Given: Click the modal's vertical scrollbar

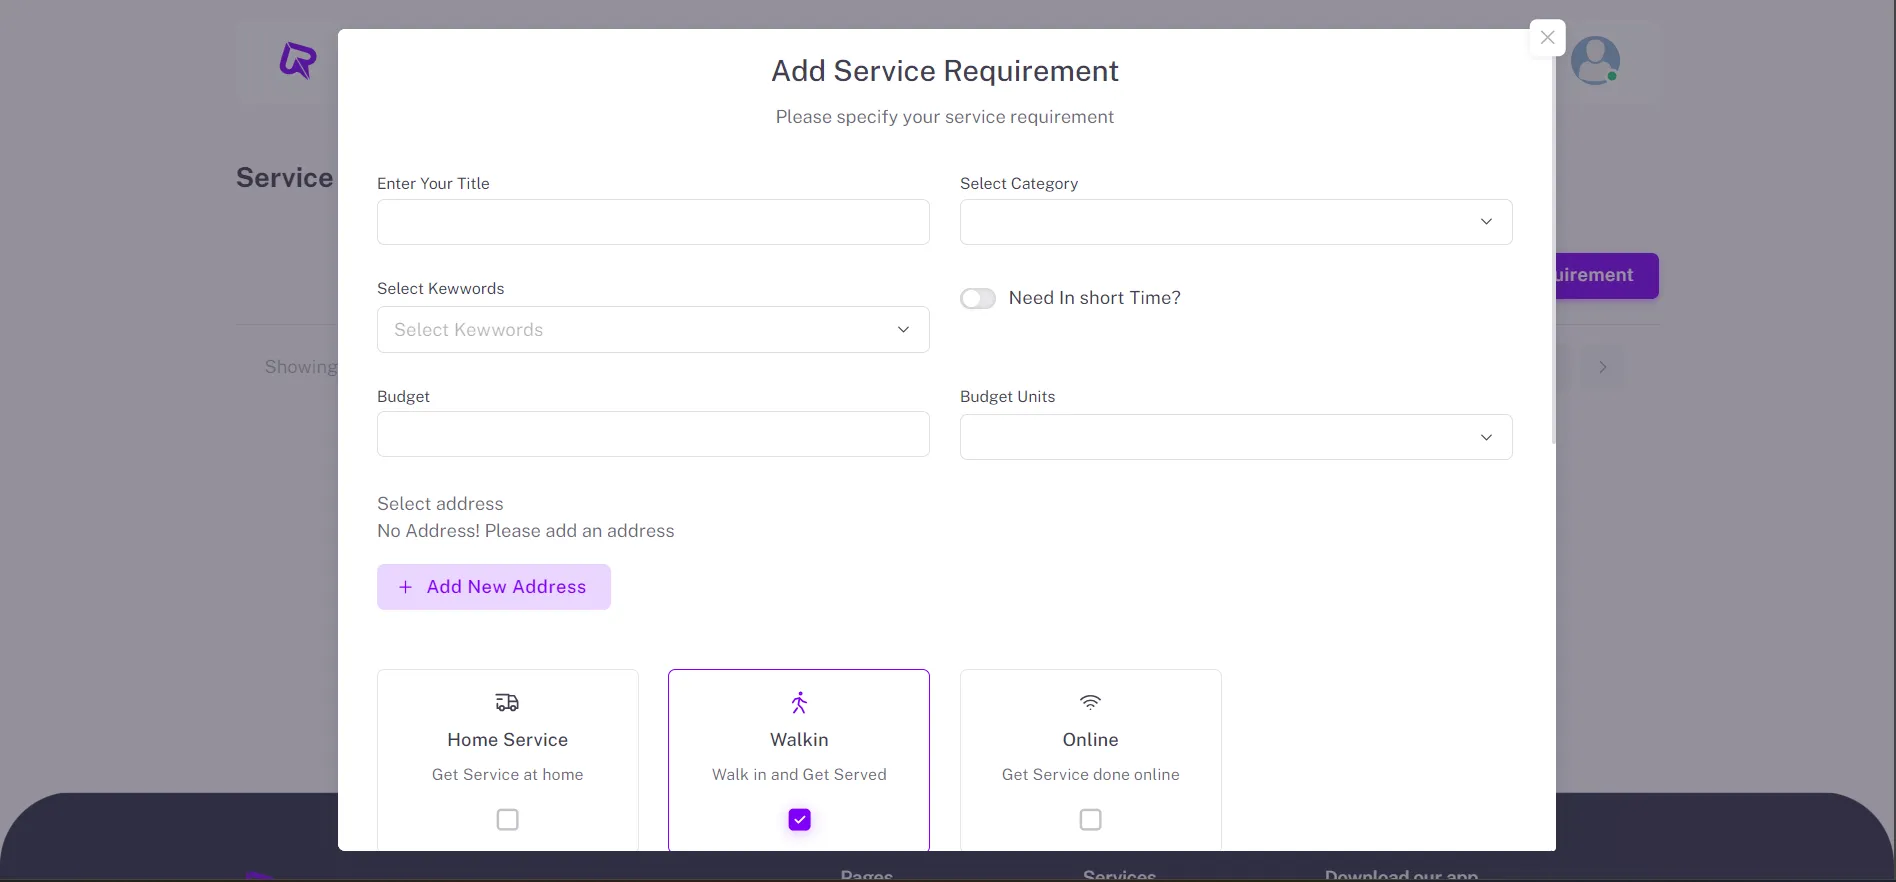Looking at the screenshot, I should [1553, 250].
